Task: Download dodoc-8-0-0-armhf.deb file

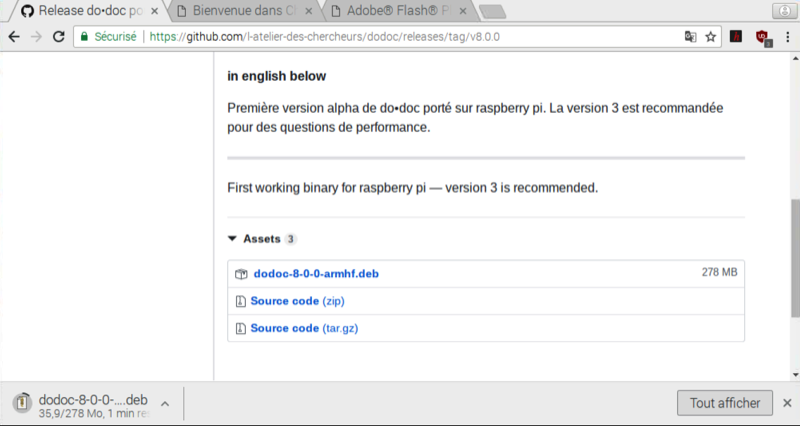Action: click(316, 273)
